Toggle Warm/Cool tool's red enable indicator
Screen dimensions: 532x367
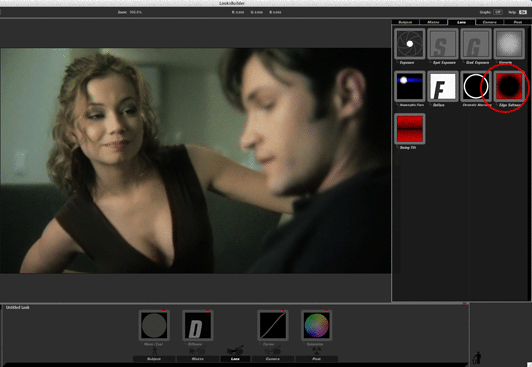[x=164, y=311]
